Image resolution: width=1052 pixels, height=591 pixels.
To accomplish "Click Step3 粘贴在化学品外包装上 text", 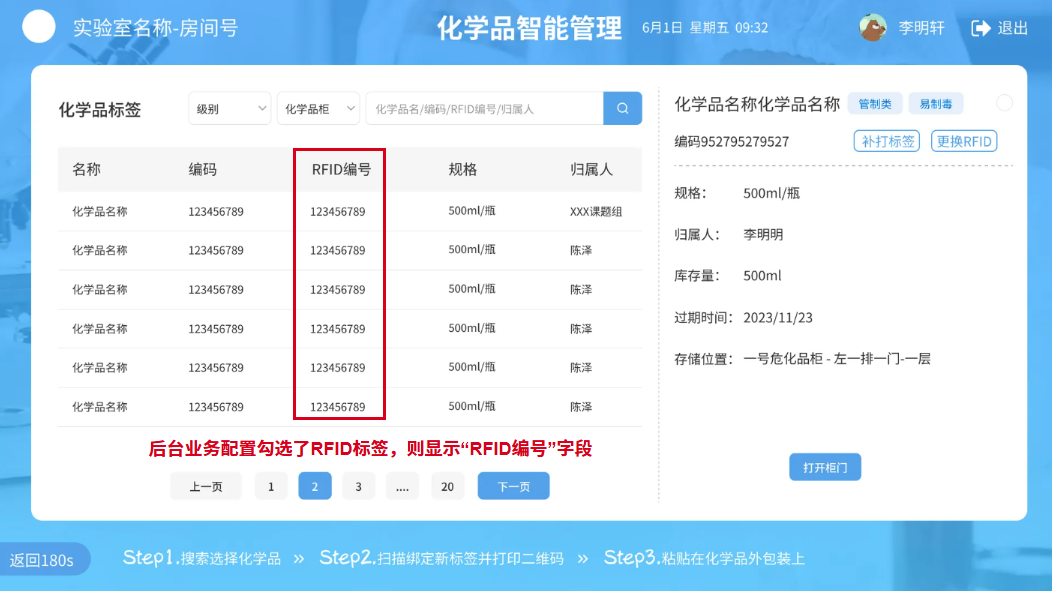I will [x=704, y=558].
